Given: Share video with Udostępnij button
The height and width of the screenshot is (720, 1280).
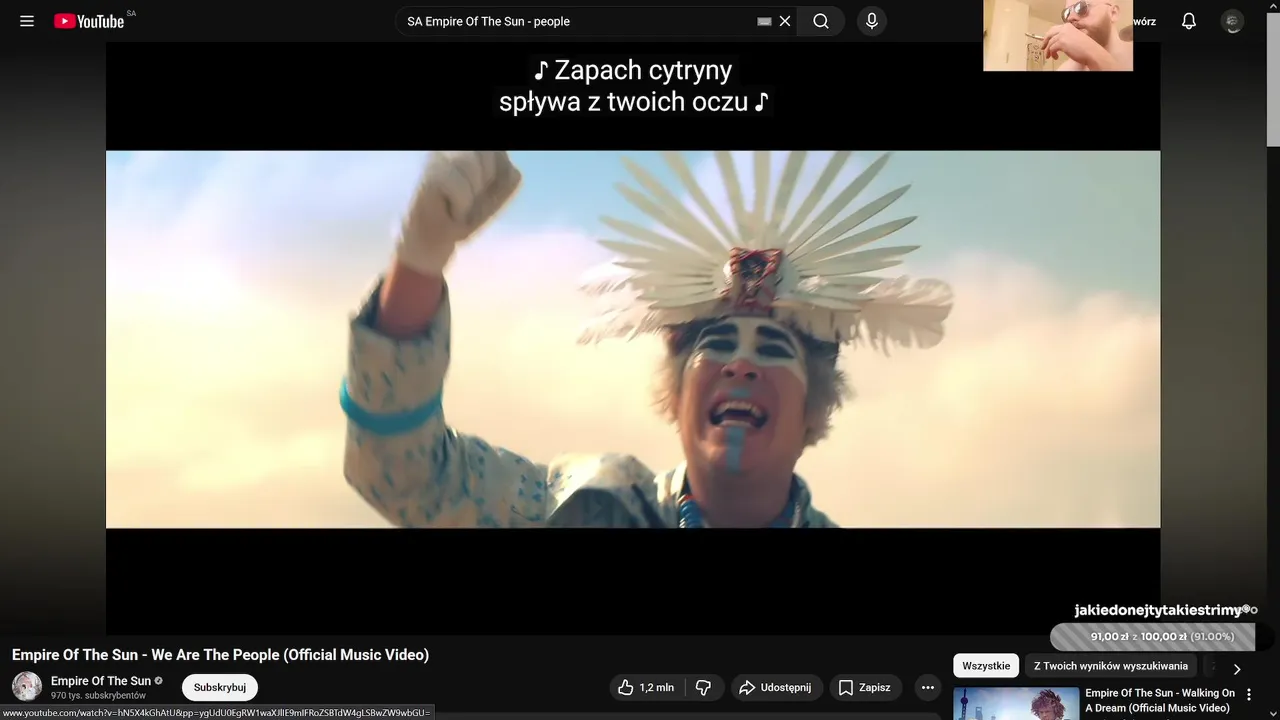Looking at the screenshot, I should [776, 688].
